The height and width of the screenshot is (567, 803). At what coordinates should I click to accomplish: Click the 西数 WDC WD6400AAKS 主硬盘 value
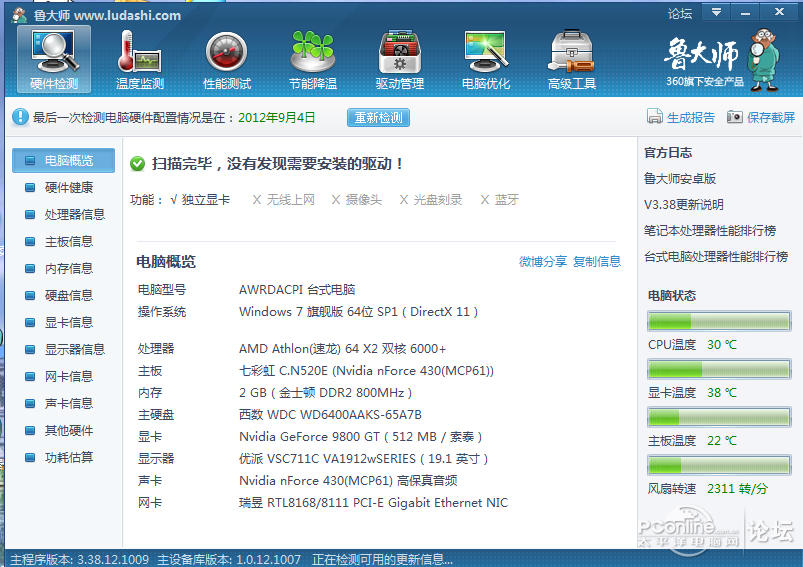[330, 415]
